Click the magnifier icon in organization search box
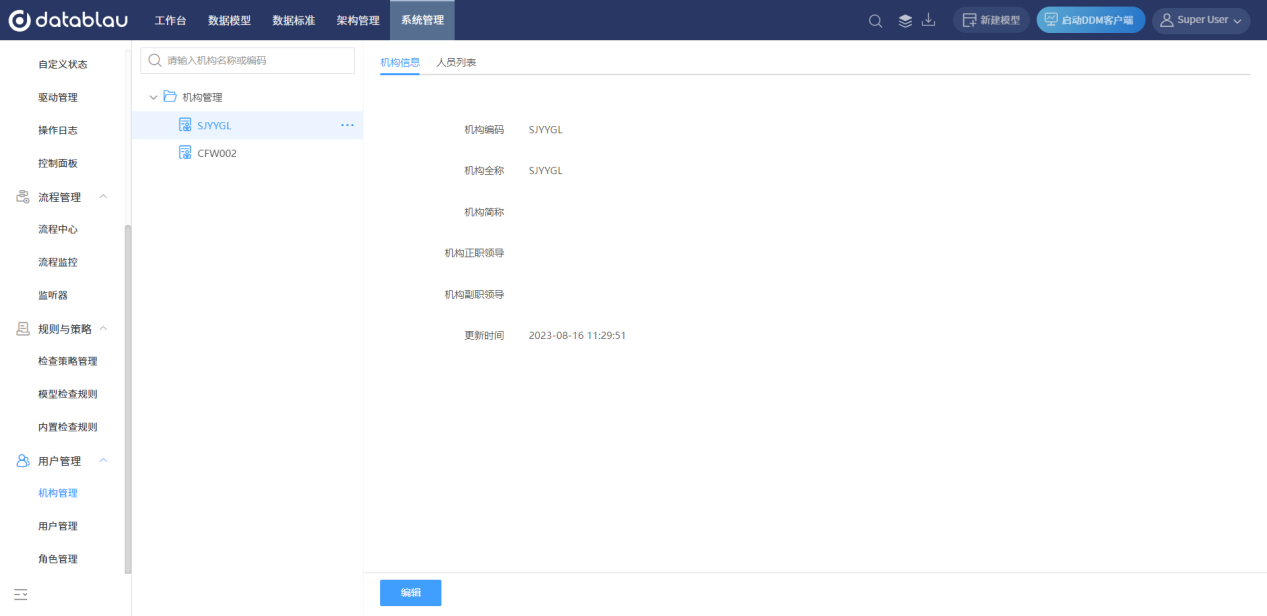Screen dimensions: 1267x616 tap(155, 60)
